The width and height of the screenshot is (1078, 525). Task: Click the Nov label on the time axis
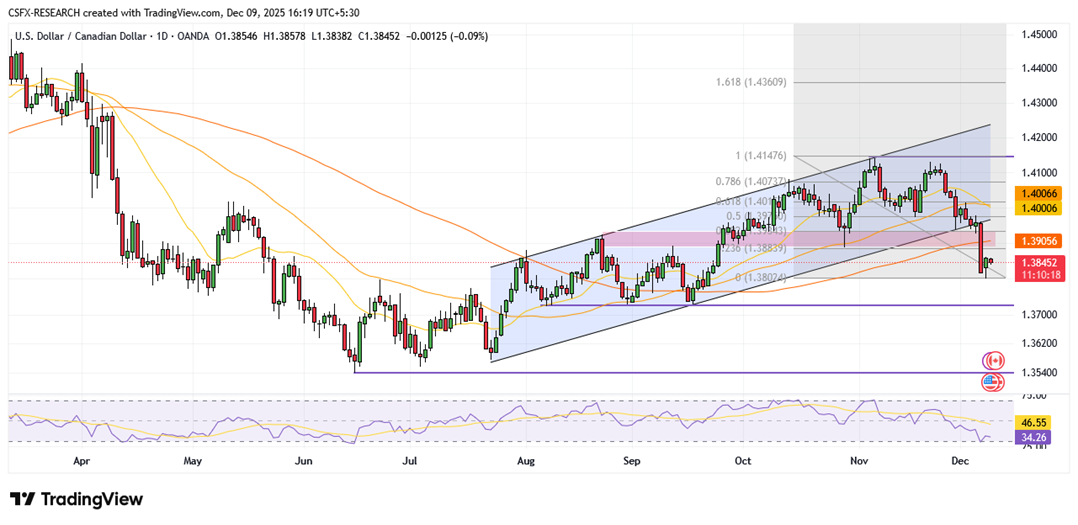[858, 462]
